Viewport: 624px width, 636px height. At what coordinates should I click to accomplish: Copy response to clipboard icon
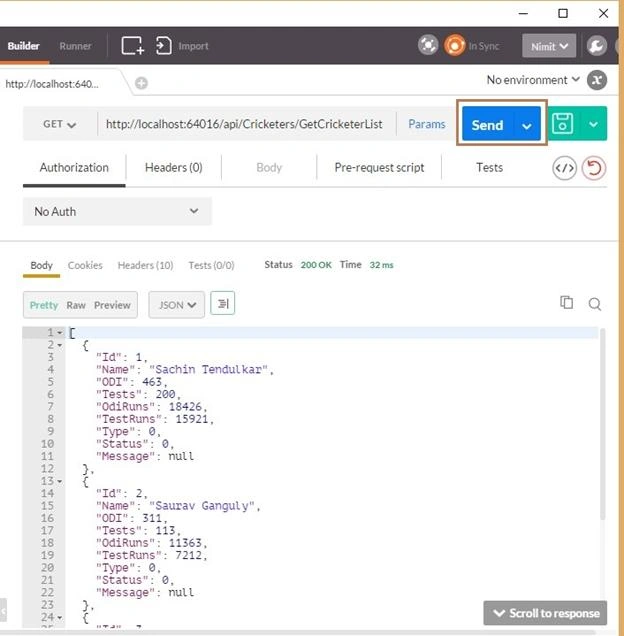click(566, 303)
